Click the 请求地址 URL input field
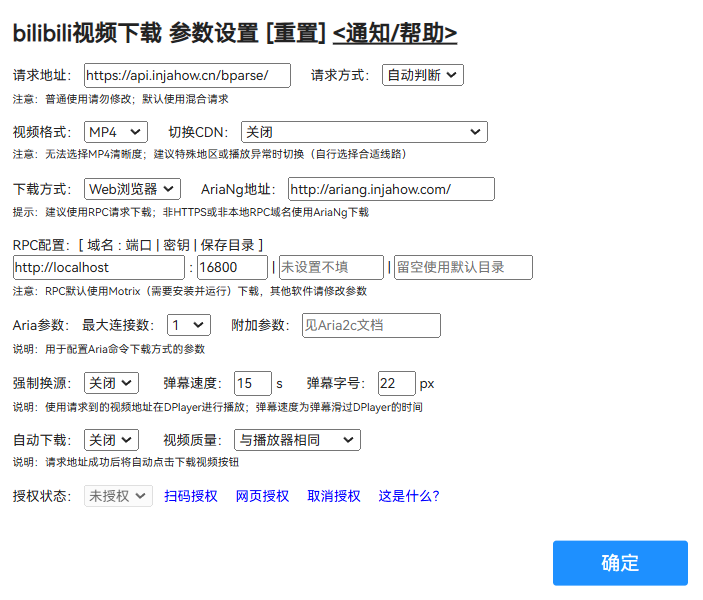Image resolution: width=703 pixels, height=600 pixels. 187,75
